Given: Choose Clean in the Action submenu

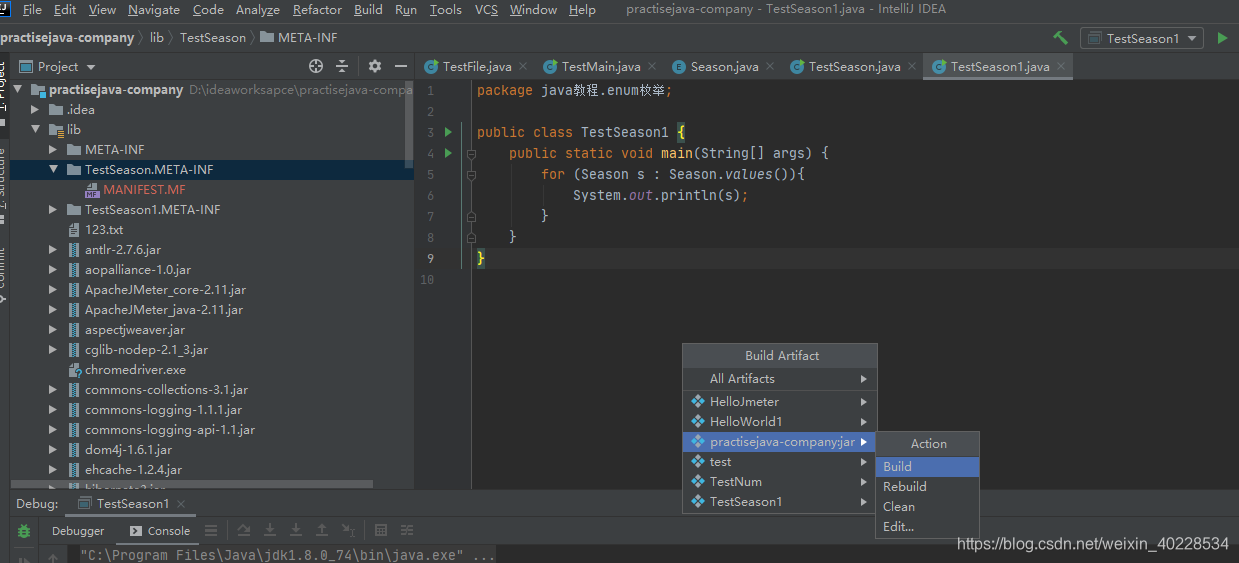Looking at the screenshot, I should tap(927, 507).
